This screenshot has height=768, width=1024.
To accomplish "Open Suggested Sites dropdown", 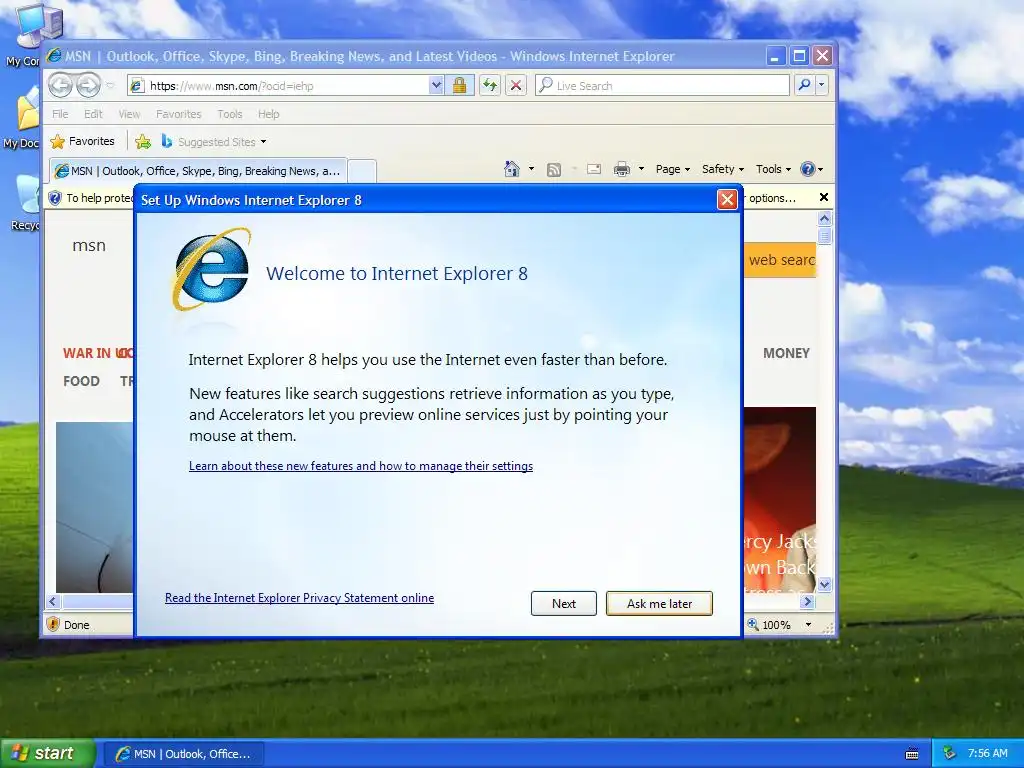I will 214,141.
